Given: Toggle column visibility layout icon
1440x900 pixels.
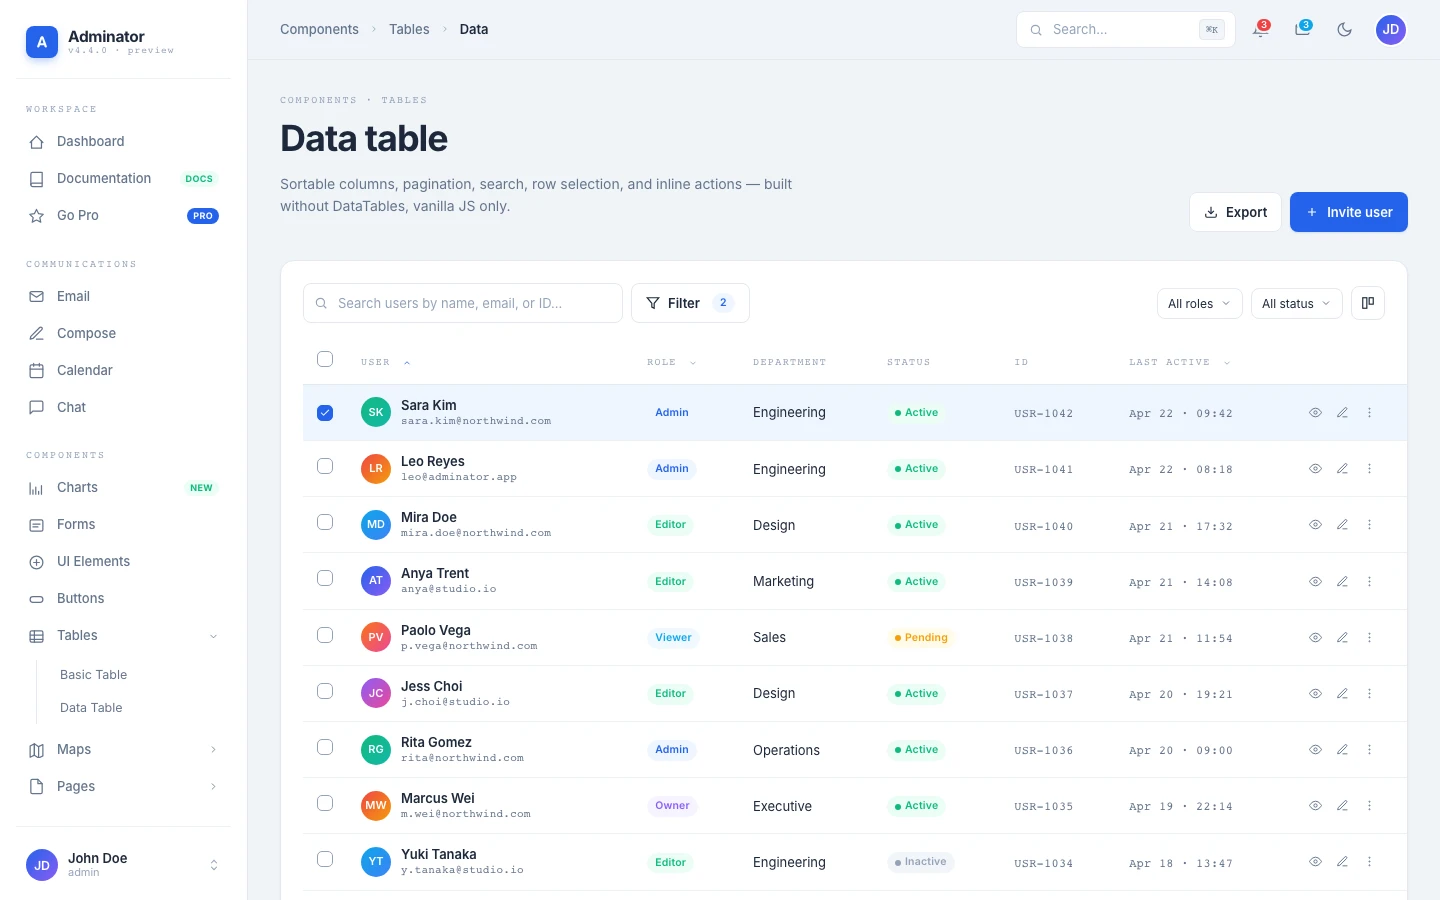Looking at the screenshot, I should coord(1368,303).
